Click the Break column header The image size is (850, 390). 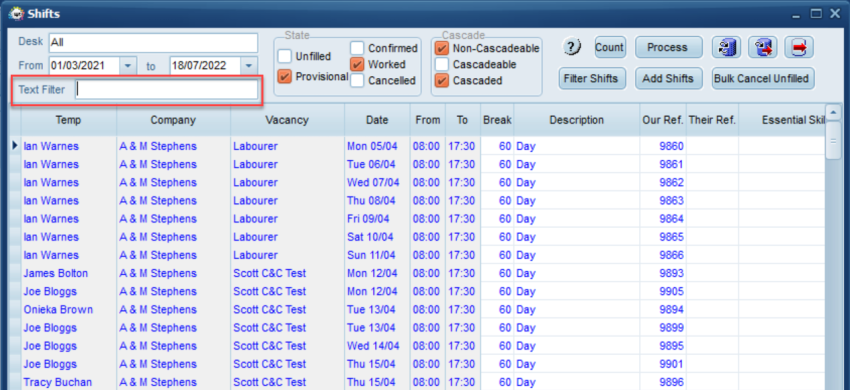point(497,120)
